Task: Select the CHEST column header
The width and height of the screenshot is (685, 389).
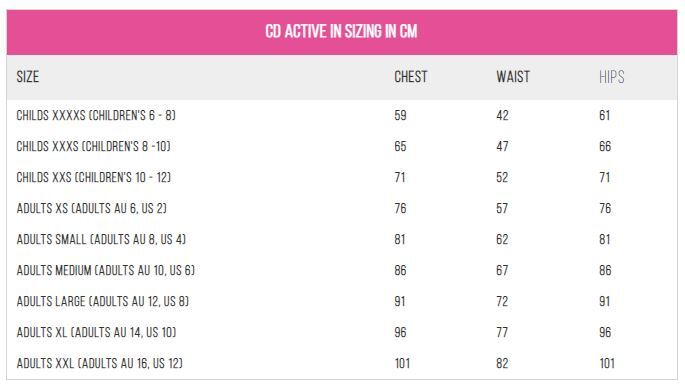Action: (411, 77)
